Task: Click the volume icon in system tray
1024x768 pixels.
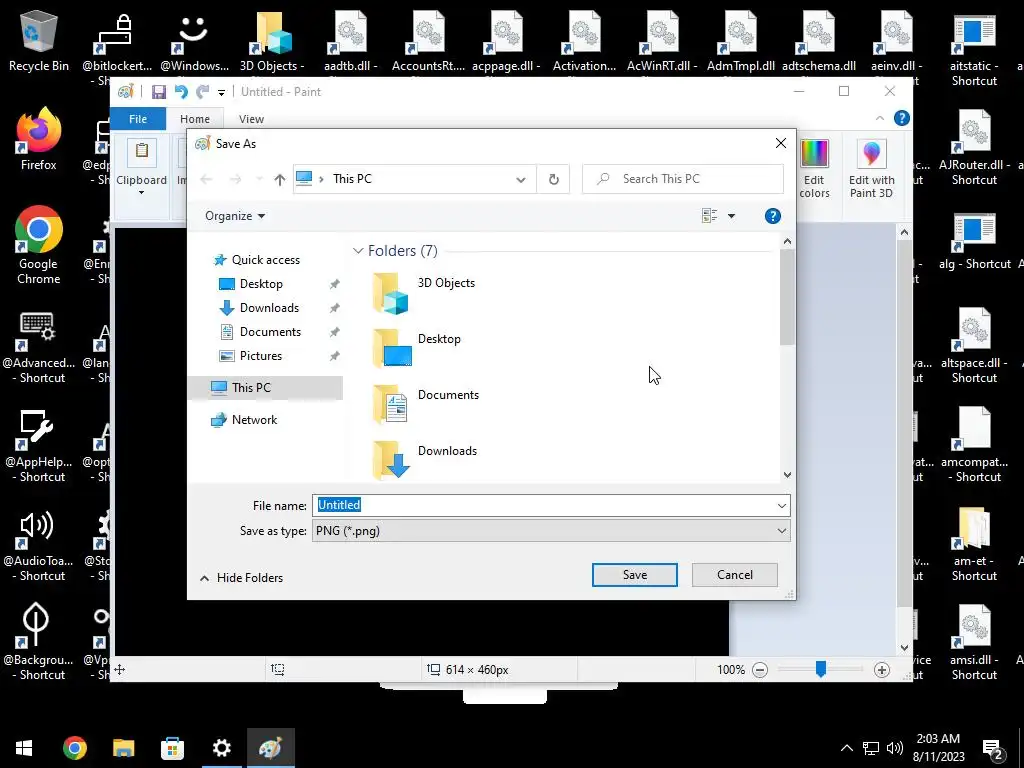Action: 895,748
